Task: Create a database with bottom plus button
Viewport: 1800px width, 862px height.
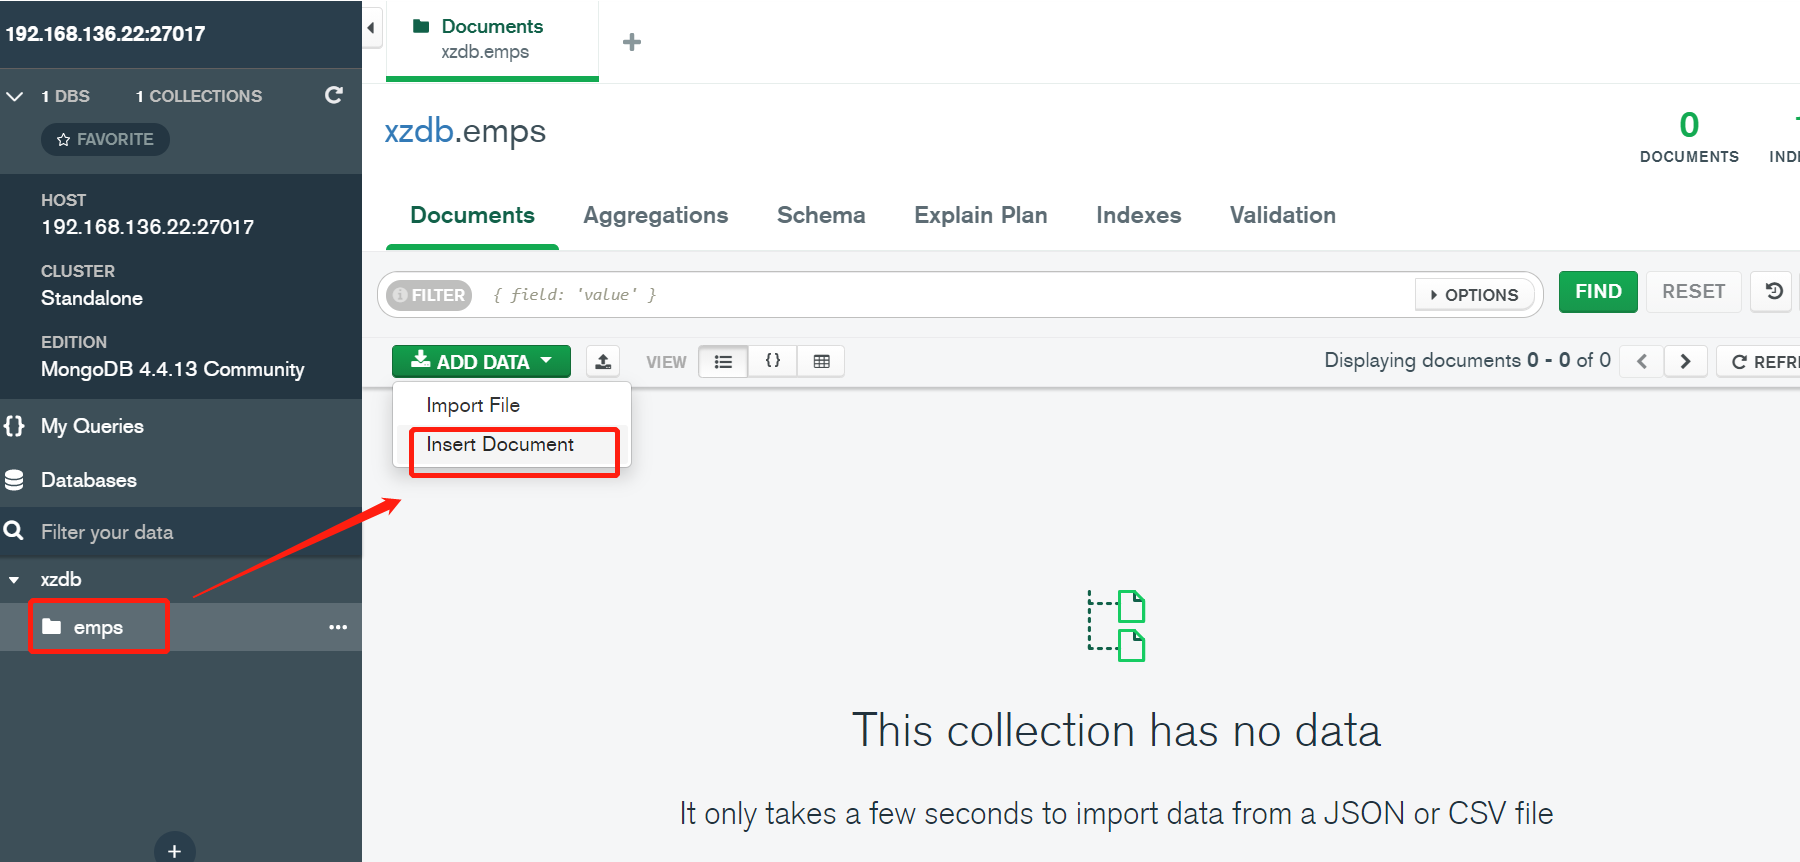Action: [x=174, y=850]
